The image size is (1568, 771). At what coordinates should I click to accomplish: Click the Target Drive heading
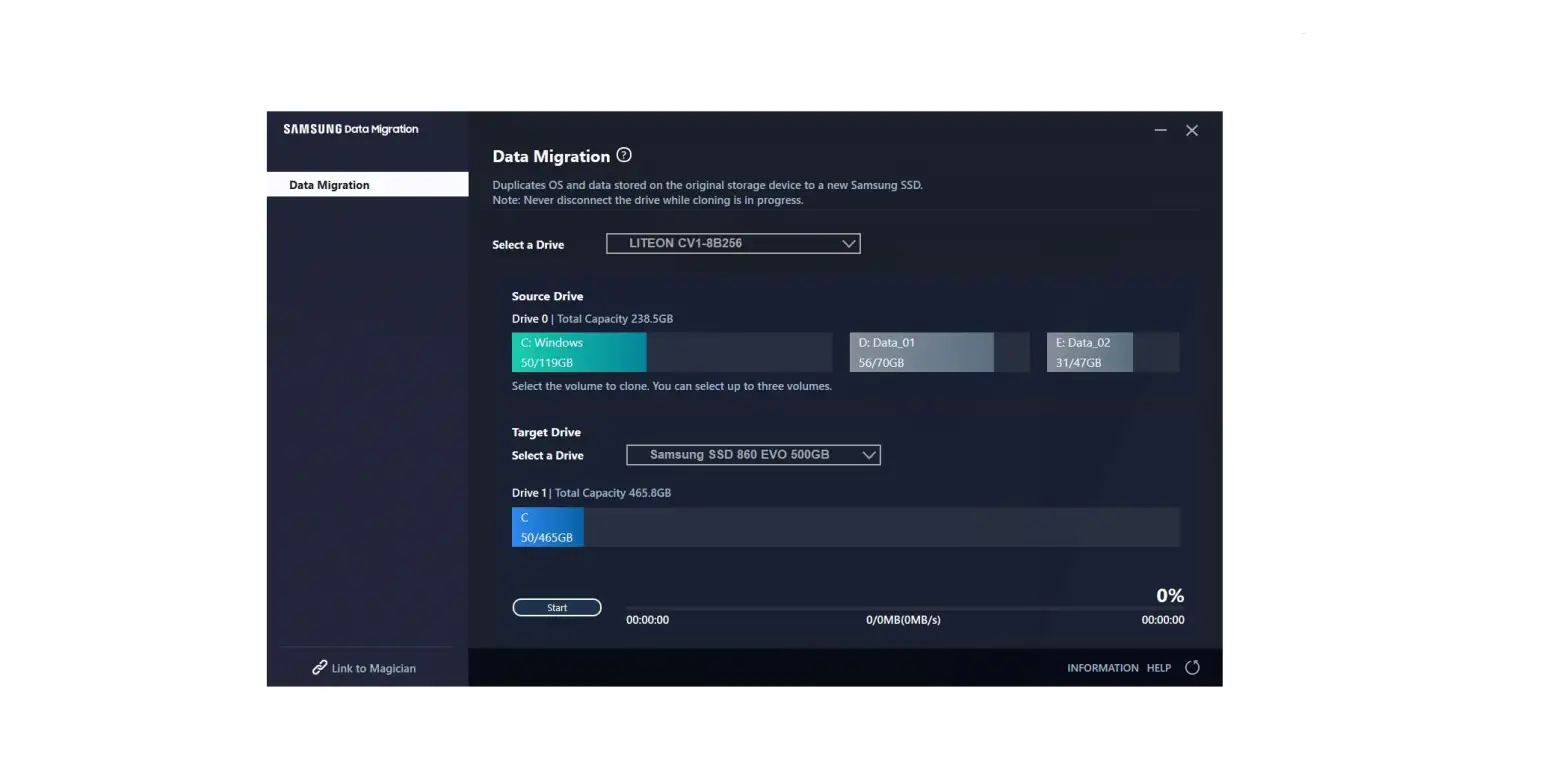pyautogui.click(x=546, y=432)
